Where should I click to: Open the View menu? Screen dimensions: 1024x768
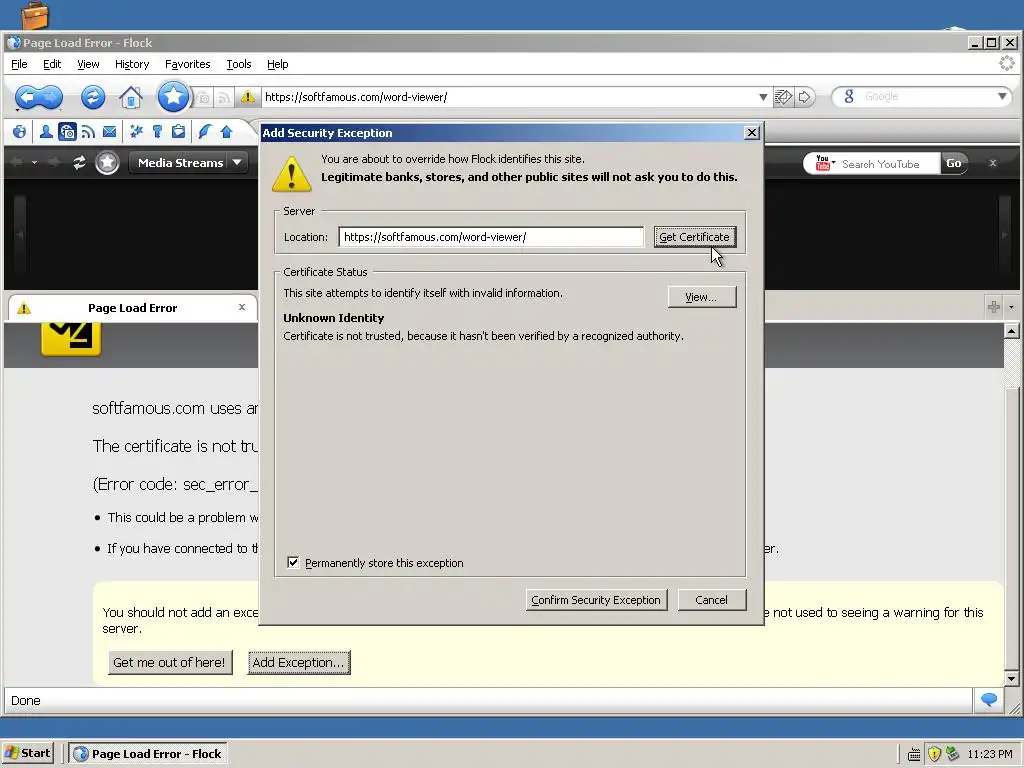click(88, 64)
